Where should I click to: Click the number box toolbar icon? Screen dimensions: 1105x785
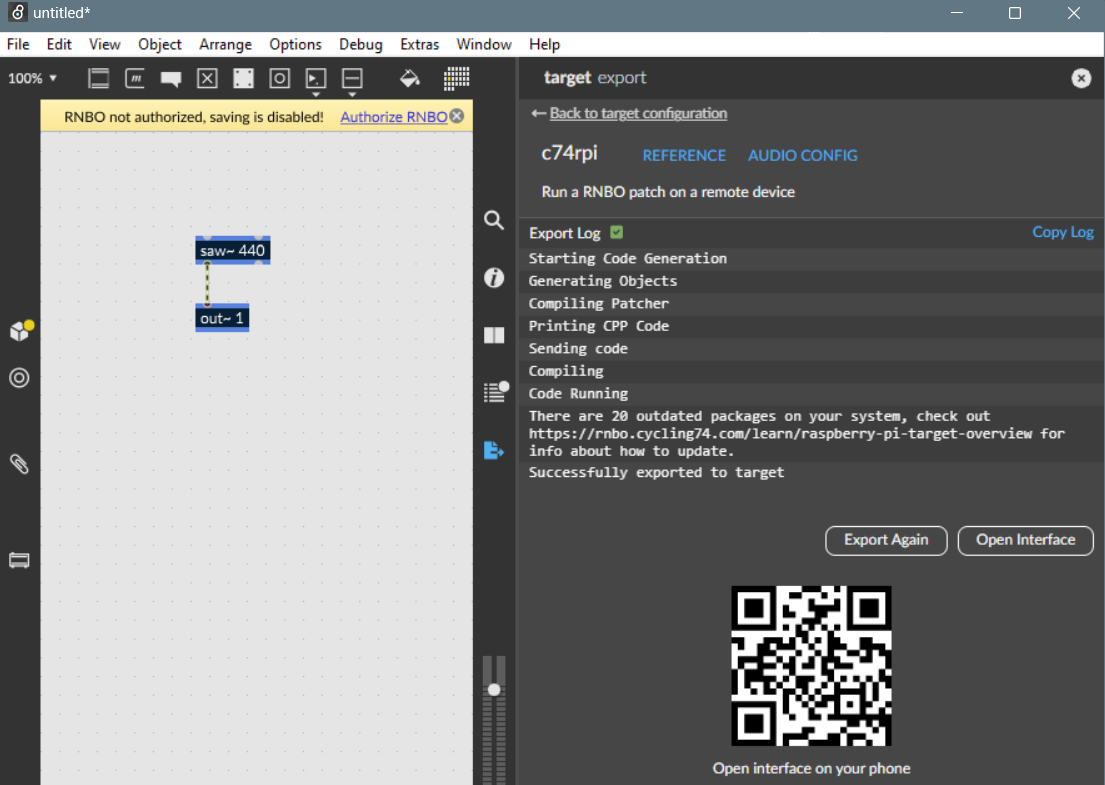point(316,78)
